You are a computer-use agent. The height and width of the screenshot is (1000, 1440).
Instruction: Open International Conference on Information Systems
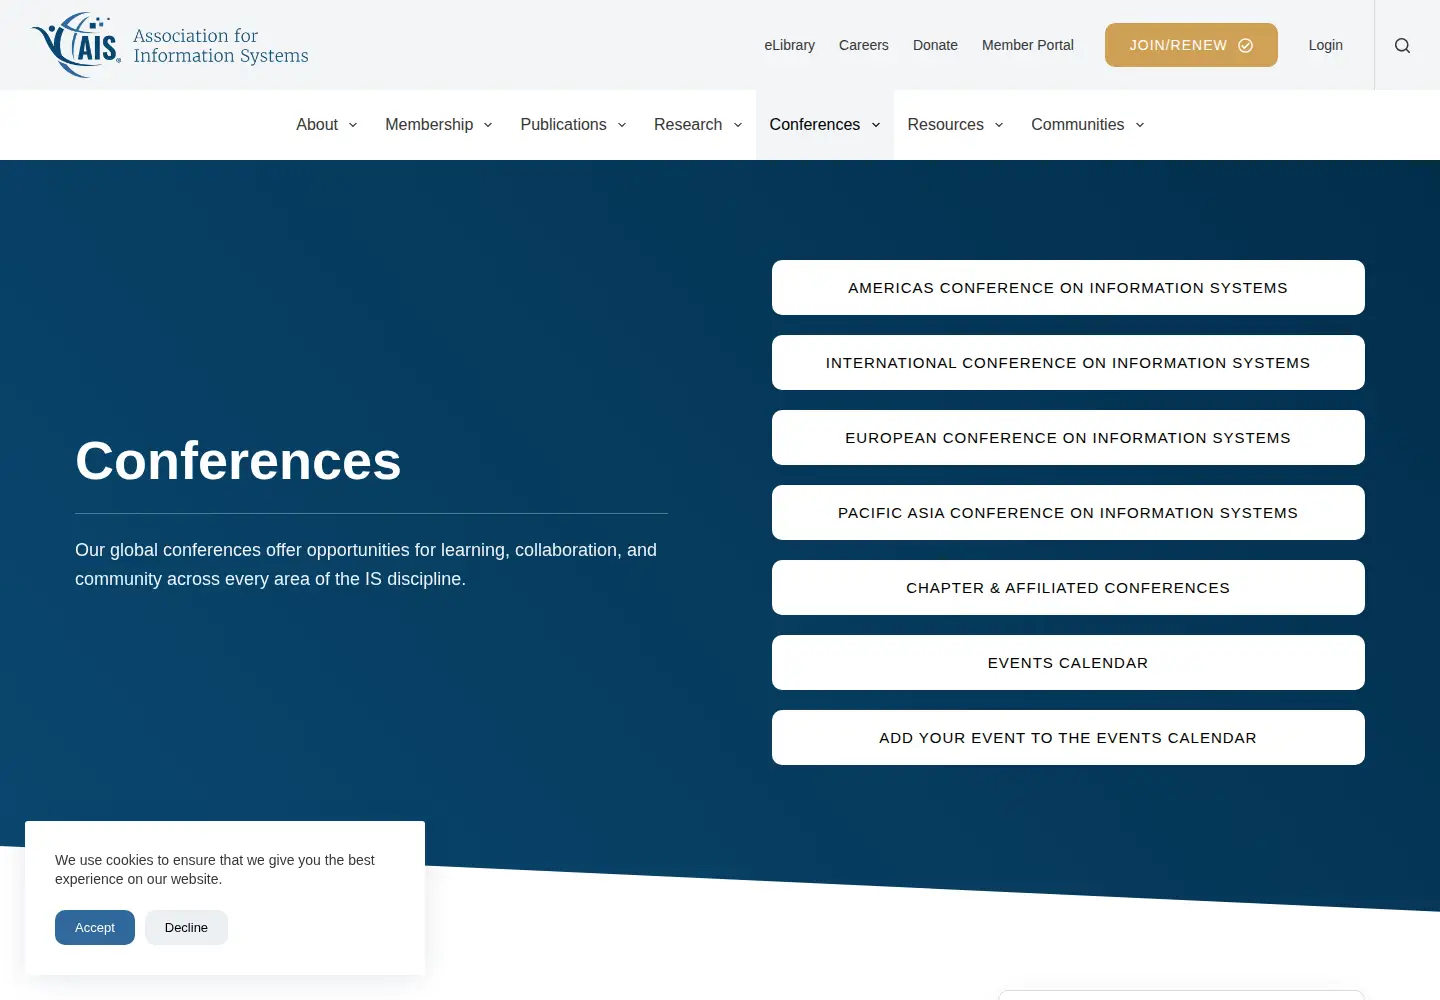pyautogui.click(x=1068, y=363)
